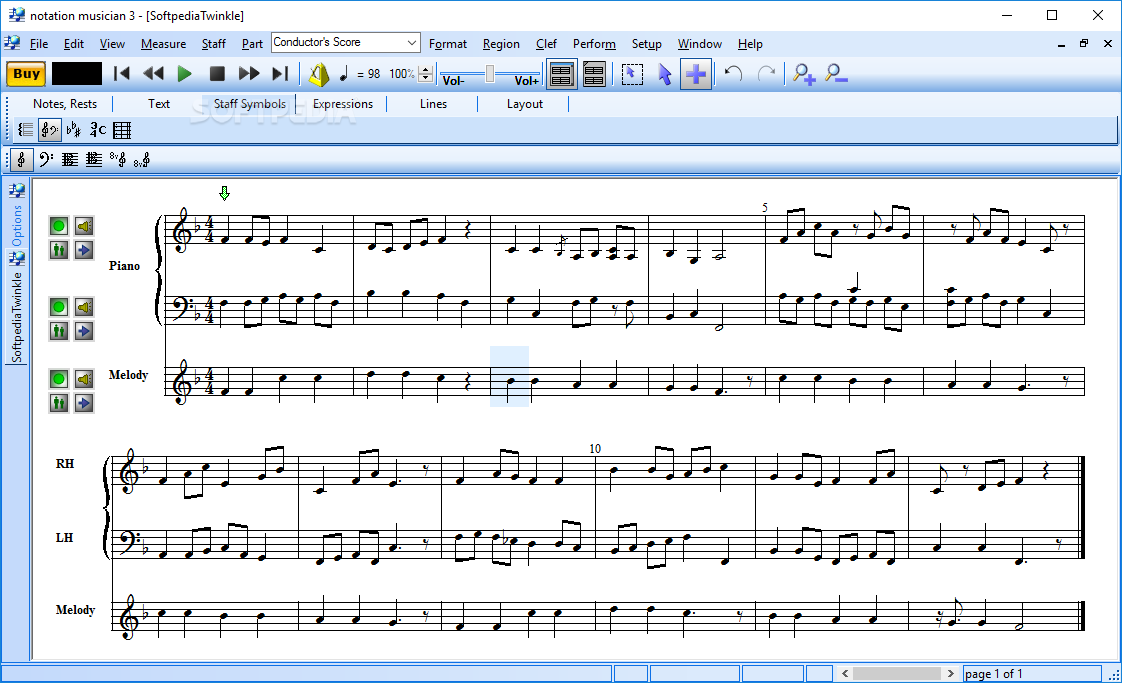Screen dimensions: 1122x683
Task: Choose the five-line staff clef icon
Action: (x=69, y=160)
